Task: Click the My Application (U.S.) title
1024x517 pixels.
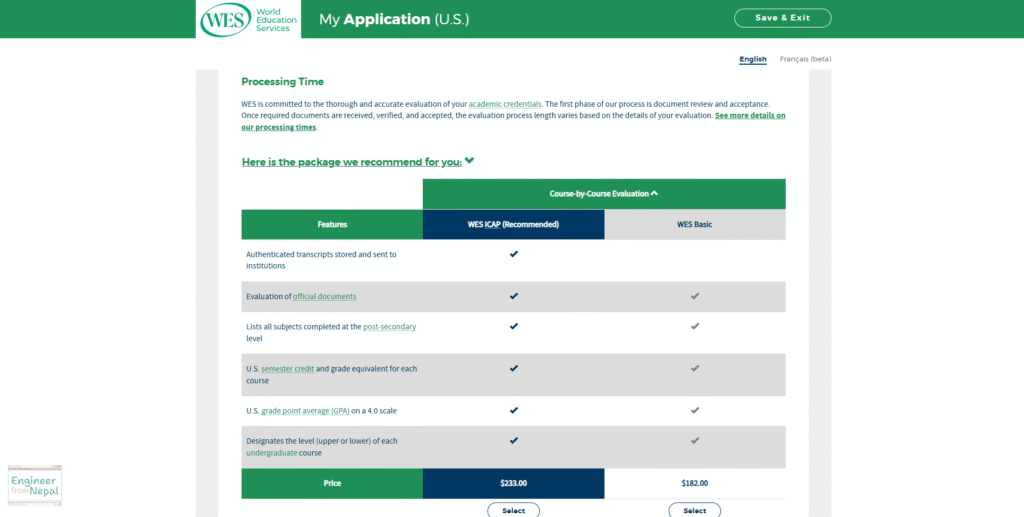Action: (394, 20)
